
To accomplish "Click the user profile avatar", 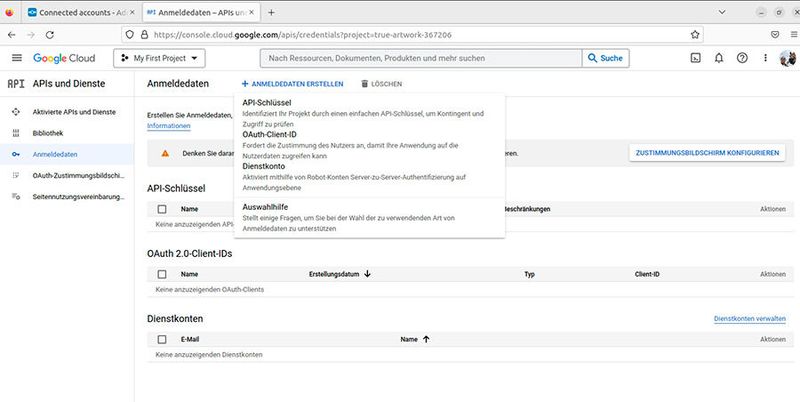I will coord(788,58).
